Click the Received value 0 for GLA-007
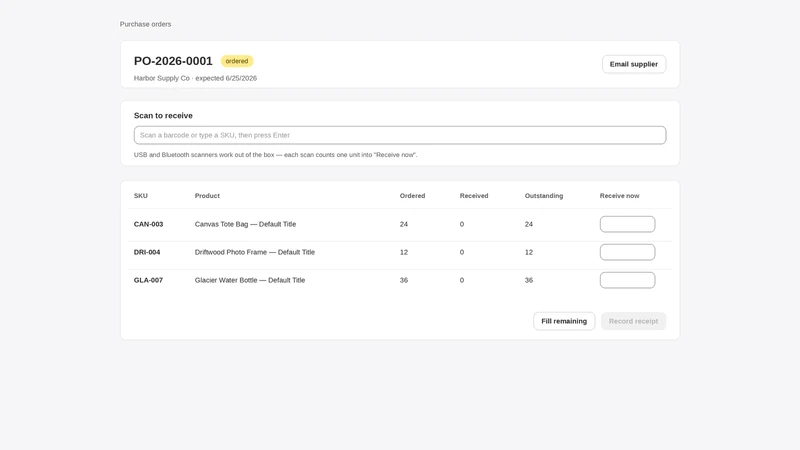 pyautogui.click(x=462, y=280)
